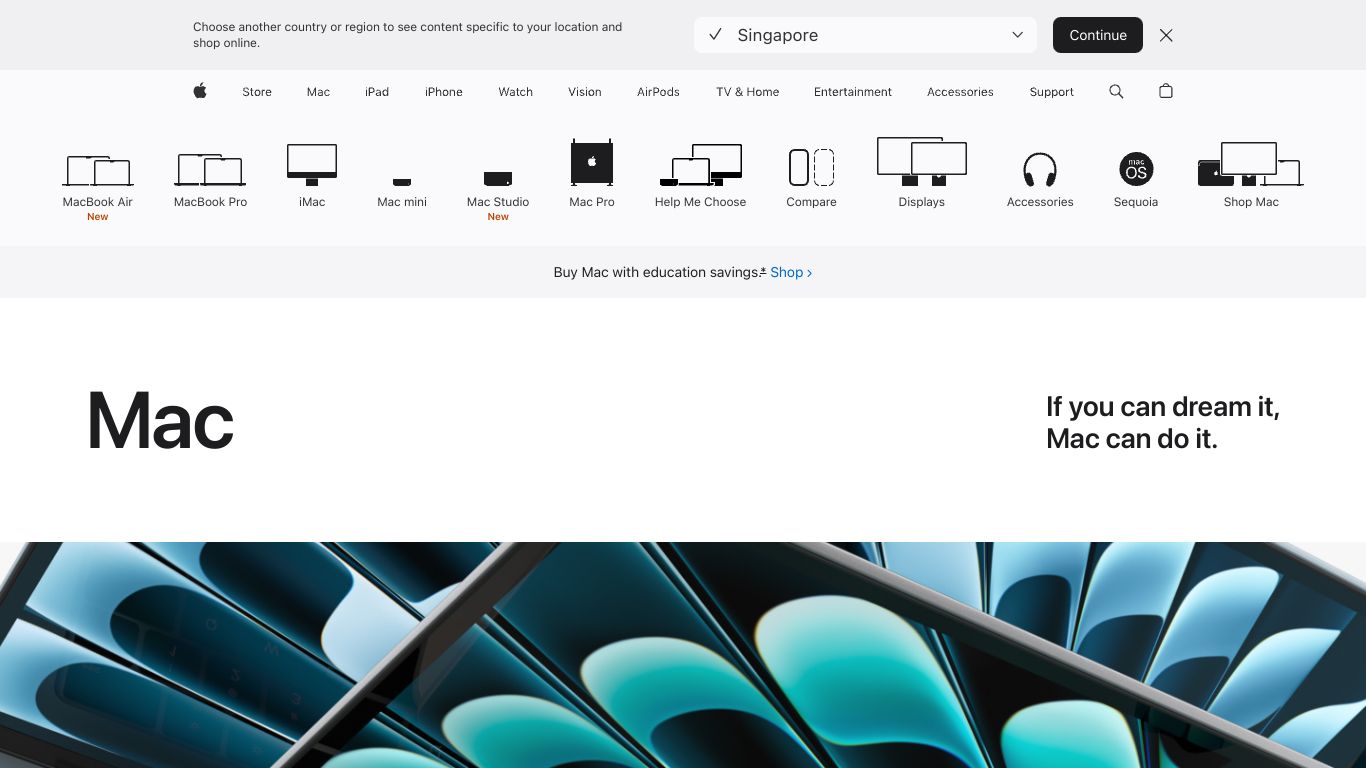This screenshot has width=1366, height=768.
Task: Click the large Mac page heading
Action: coord(161,421)
